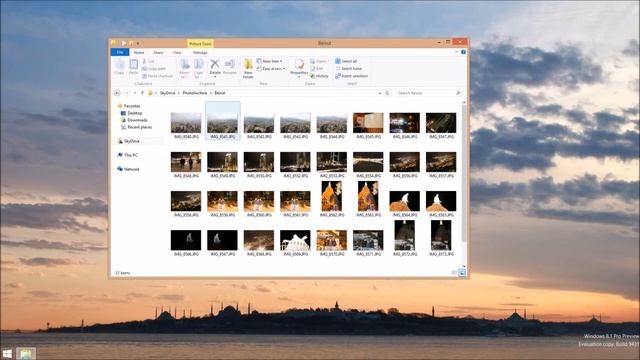Create a New folder
Viewport: 640px width, 360px height.
click(248, 68)
